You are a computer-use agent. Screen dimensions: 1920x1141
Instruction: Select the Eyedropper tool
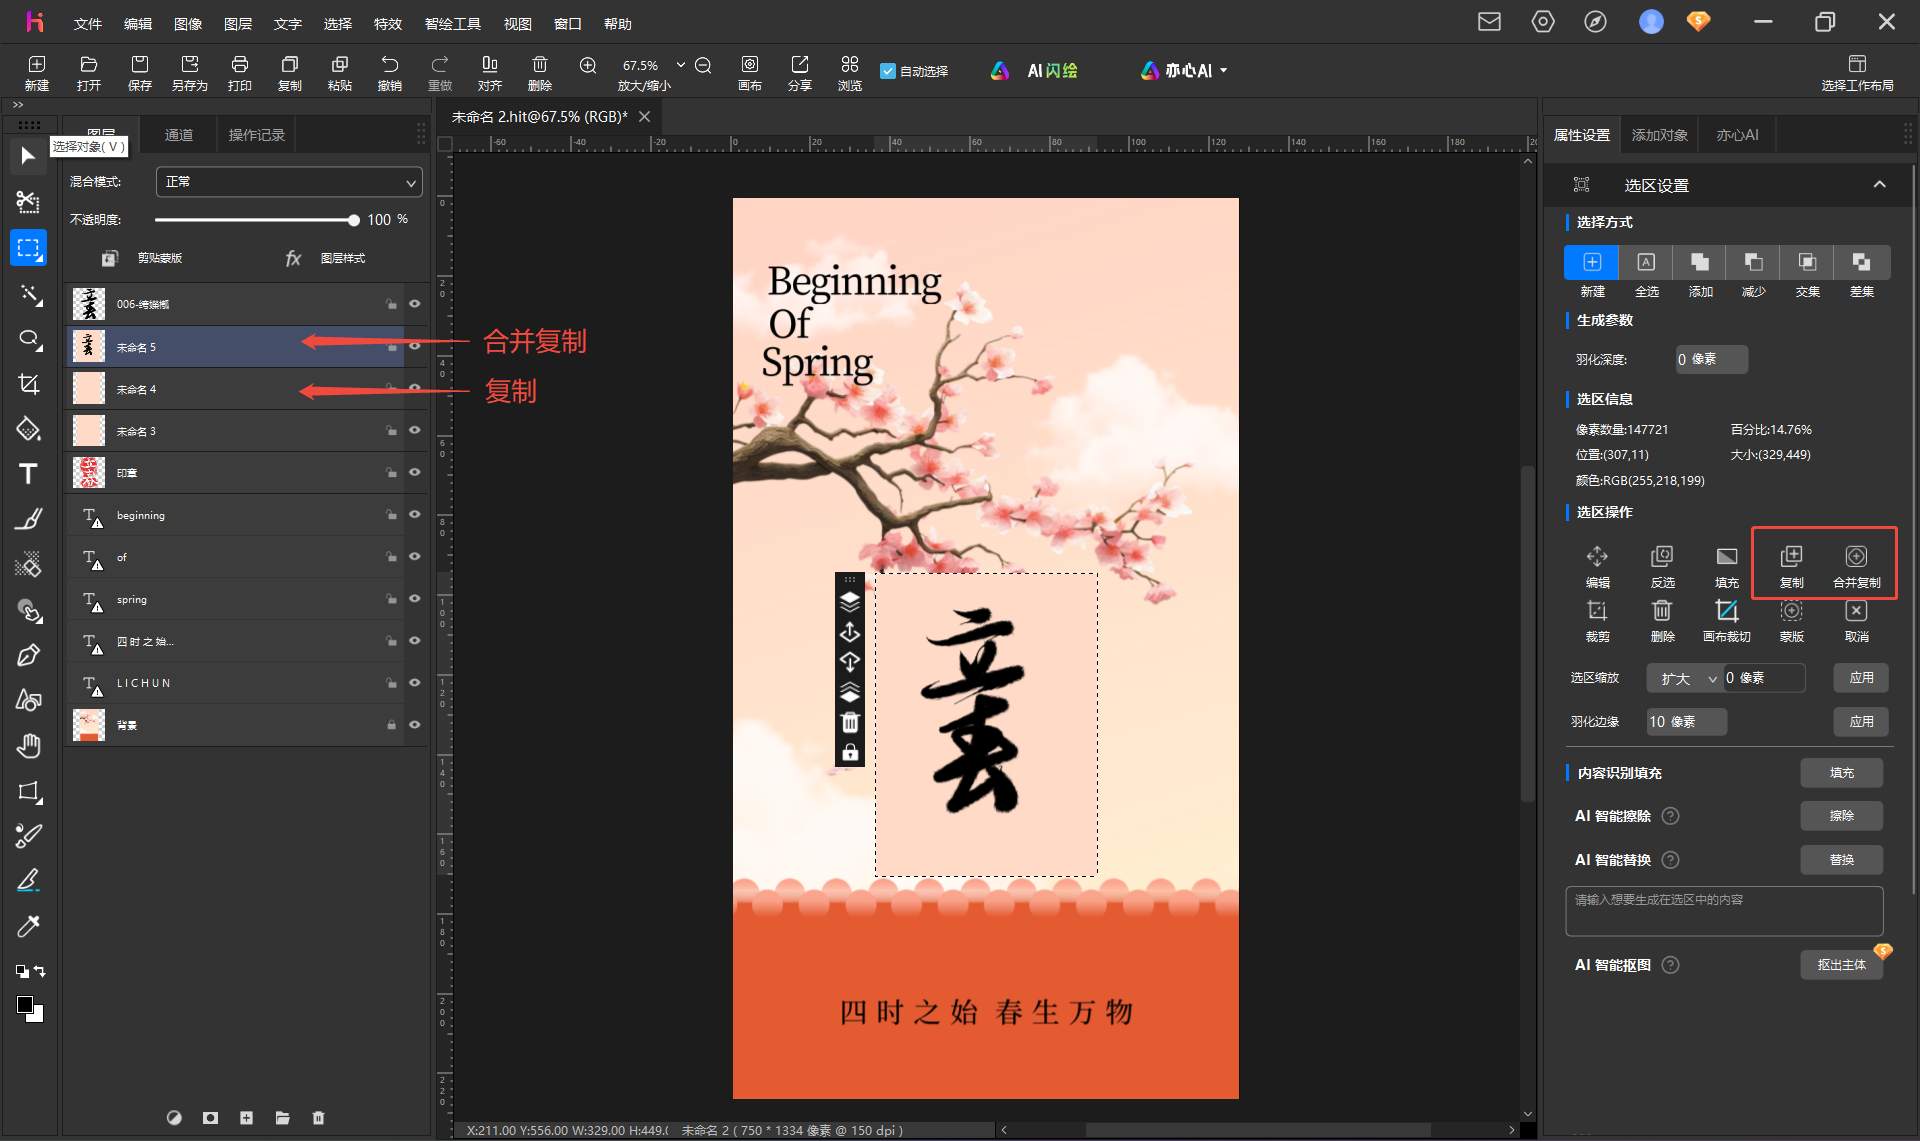point(28,926)
